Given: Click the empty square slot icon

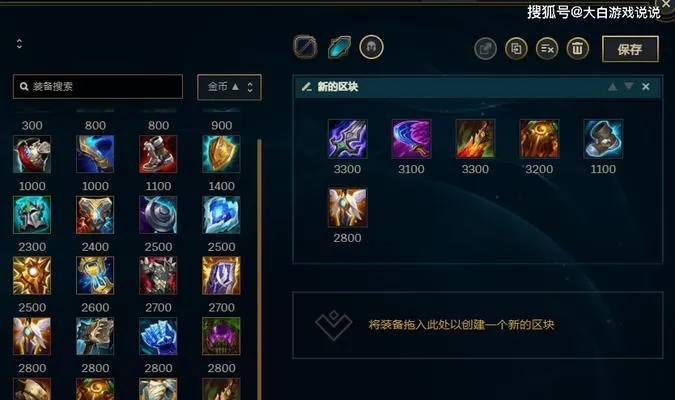Looking at the screenshot, I should (306, 47).
